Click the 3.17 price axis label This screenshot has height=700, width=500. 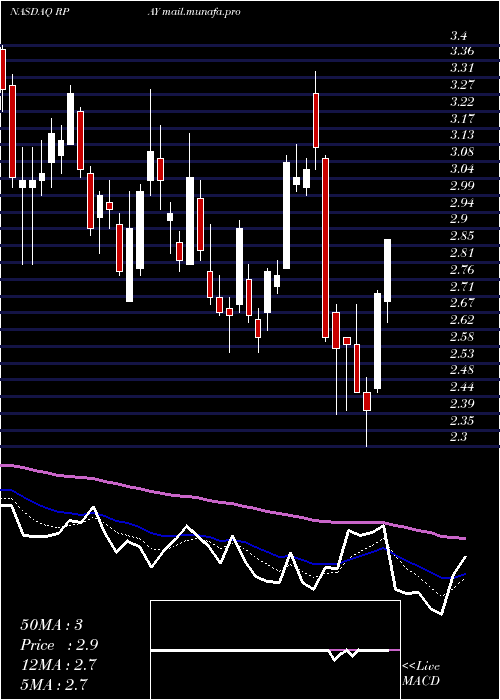tap(462, 118)
